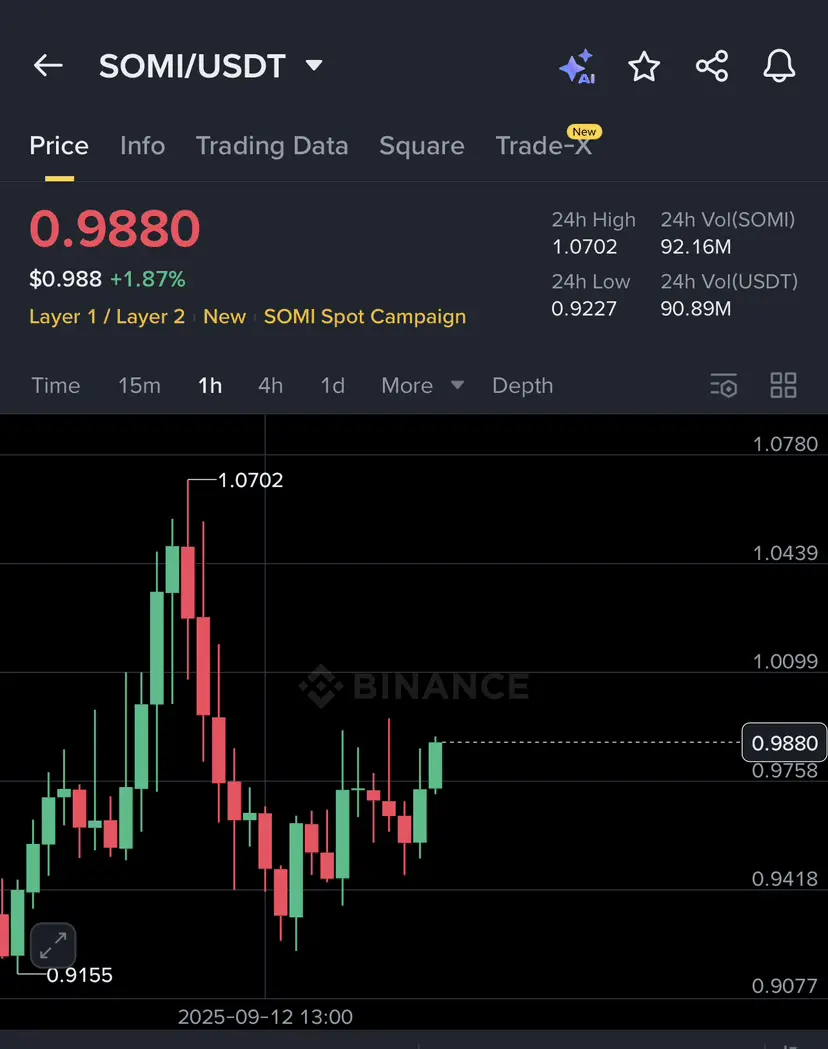
Task: Select the 4h interval
Action: (270, 385)
